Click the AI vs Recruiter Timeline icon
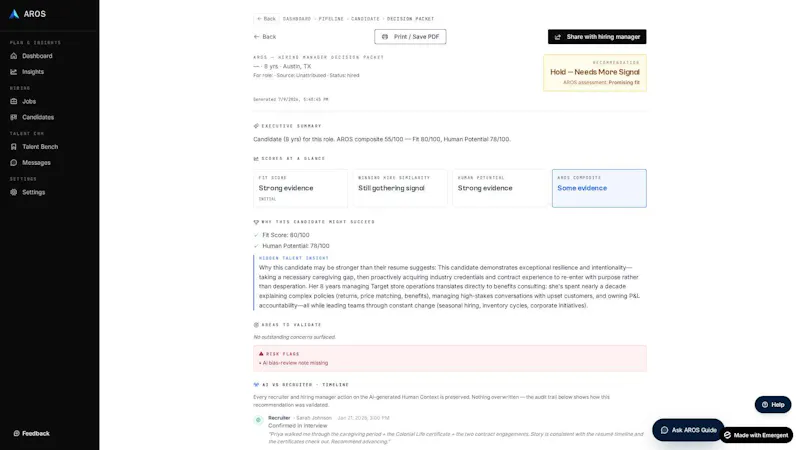The width and height of the screenshot is (800, 450). [x=256, y=385]
